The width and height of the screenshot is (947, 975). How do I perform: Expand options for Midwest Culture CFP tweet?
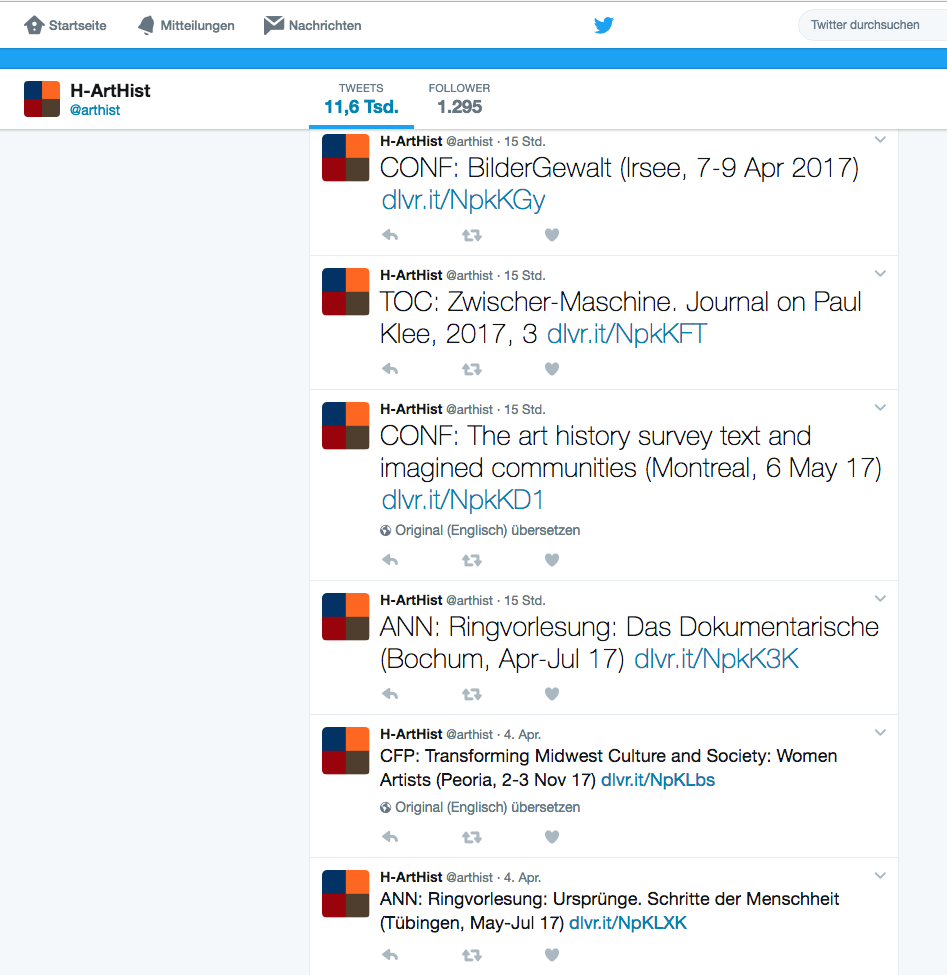pyautogui.click(x=880, y=732)
